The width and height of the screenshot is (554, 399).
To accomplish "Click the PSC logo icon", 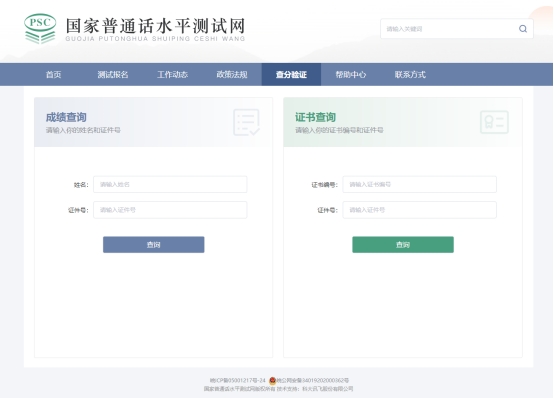I will [40, 28].
